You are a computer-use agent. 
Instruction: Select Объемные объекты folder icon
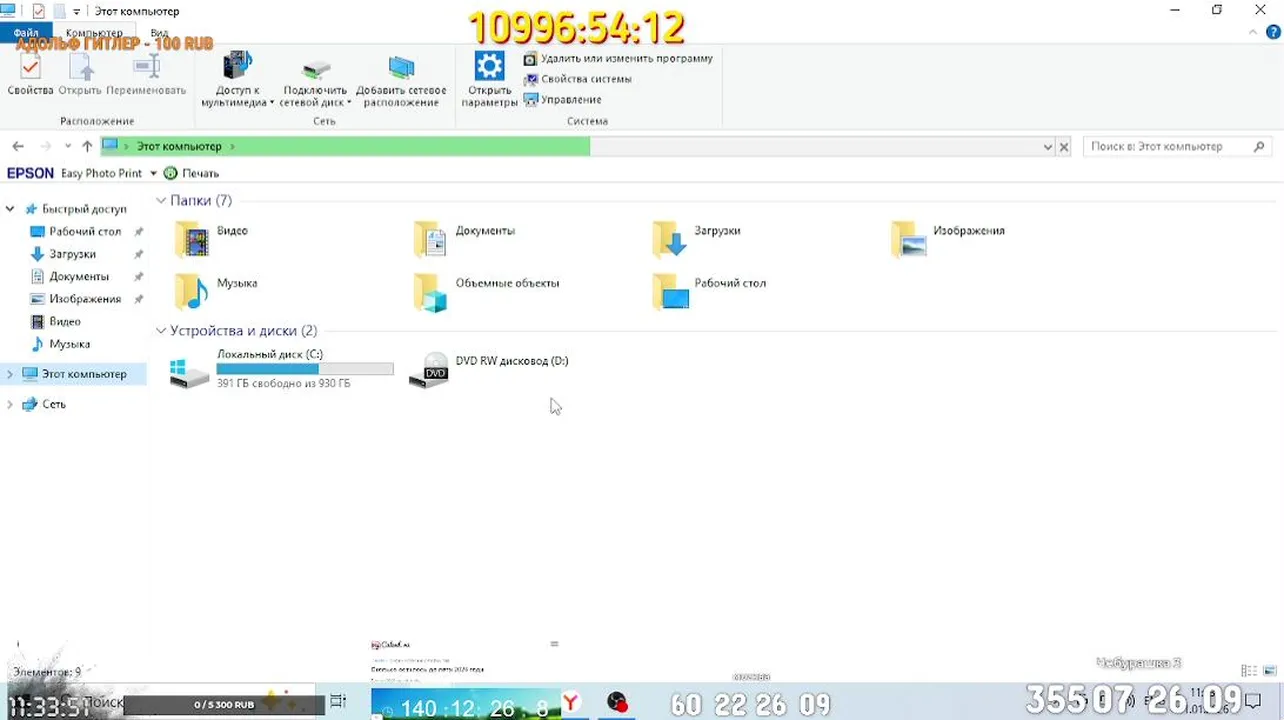pos(431,292)
